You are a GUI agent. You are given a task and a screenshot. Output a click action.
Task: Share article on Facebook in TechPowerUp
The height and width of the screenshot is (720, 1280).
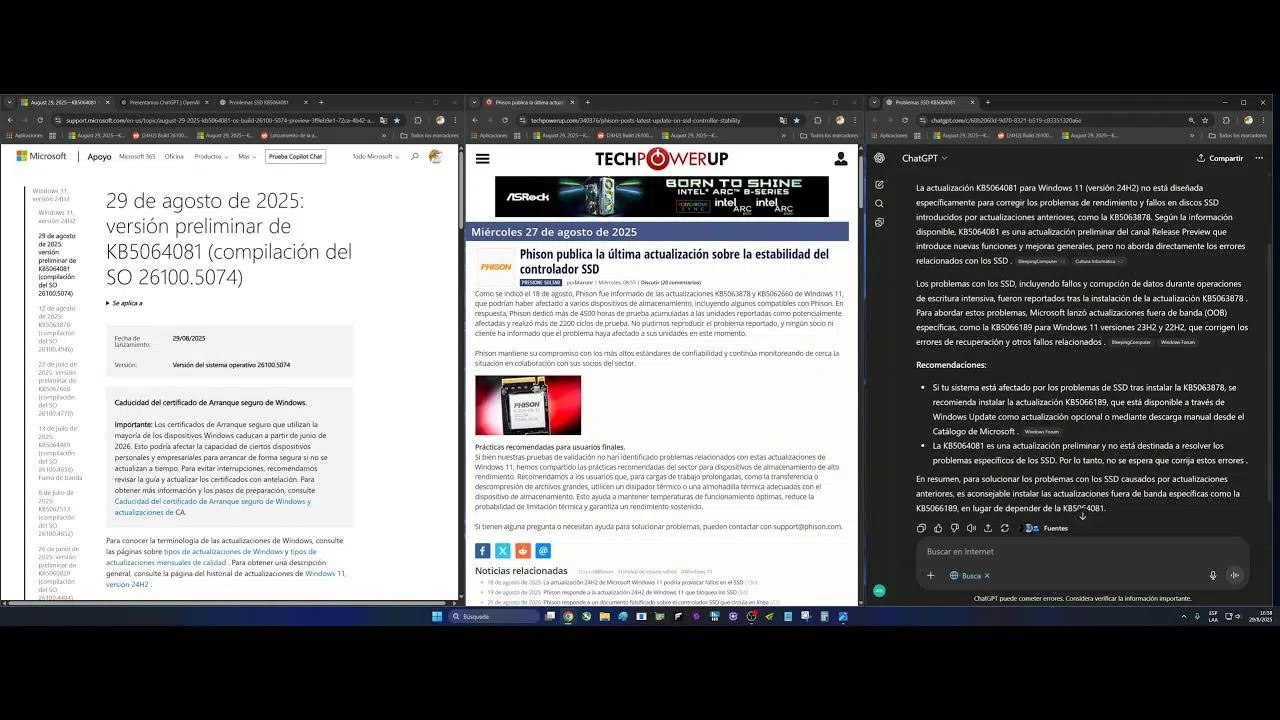tap(482, 550)
